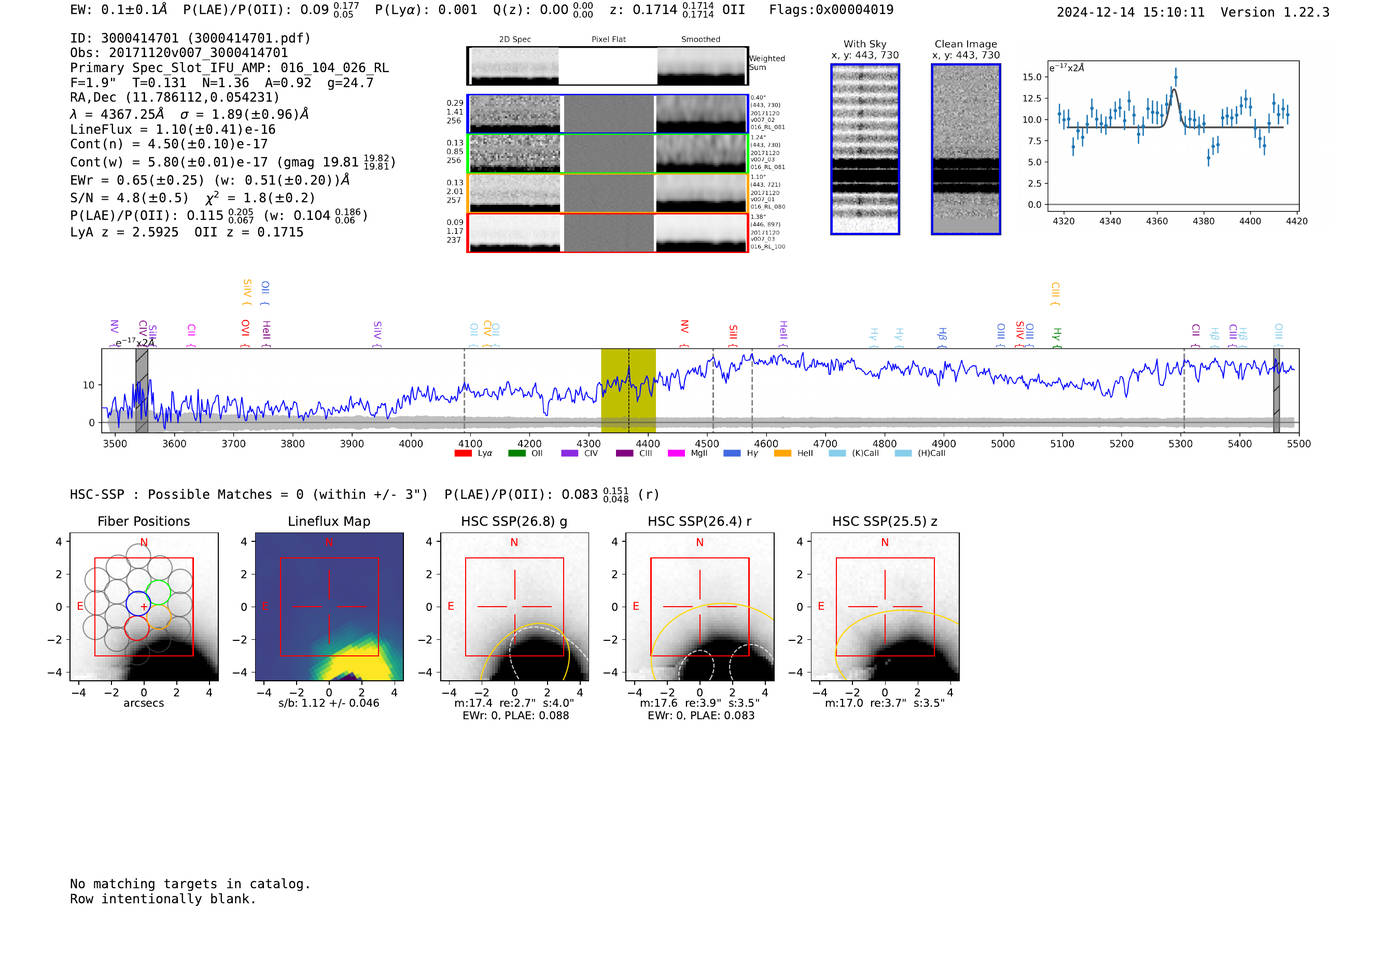Viewport: 1400px width, 953px height.
Task: Click the Flags:0x00004019 text
Action: 831,10
